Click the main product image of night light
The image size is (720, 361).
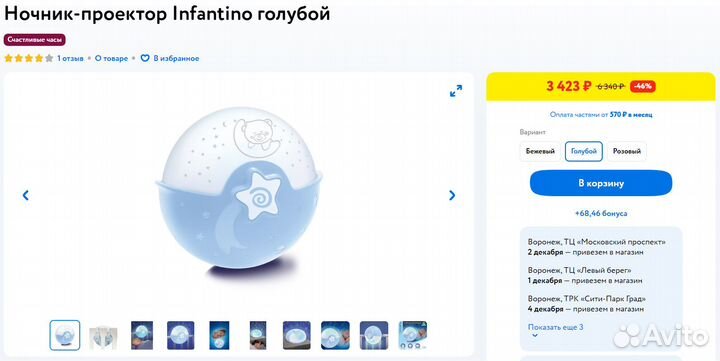pos(239,193)
